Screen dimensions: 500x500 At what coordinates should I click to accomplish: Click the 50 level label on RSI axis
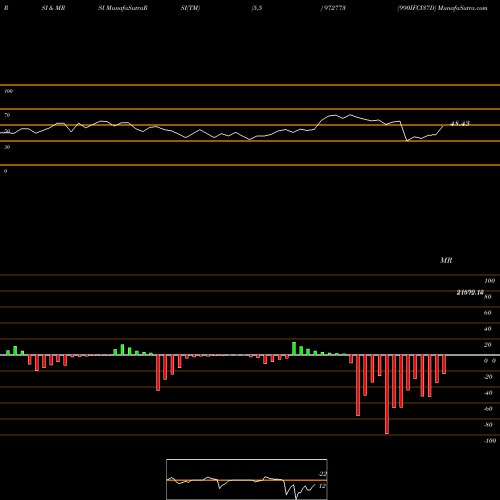click(x=7, y=131)
